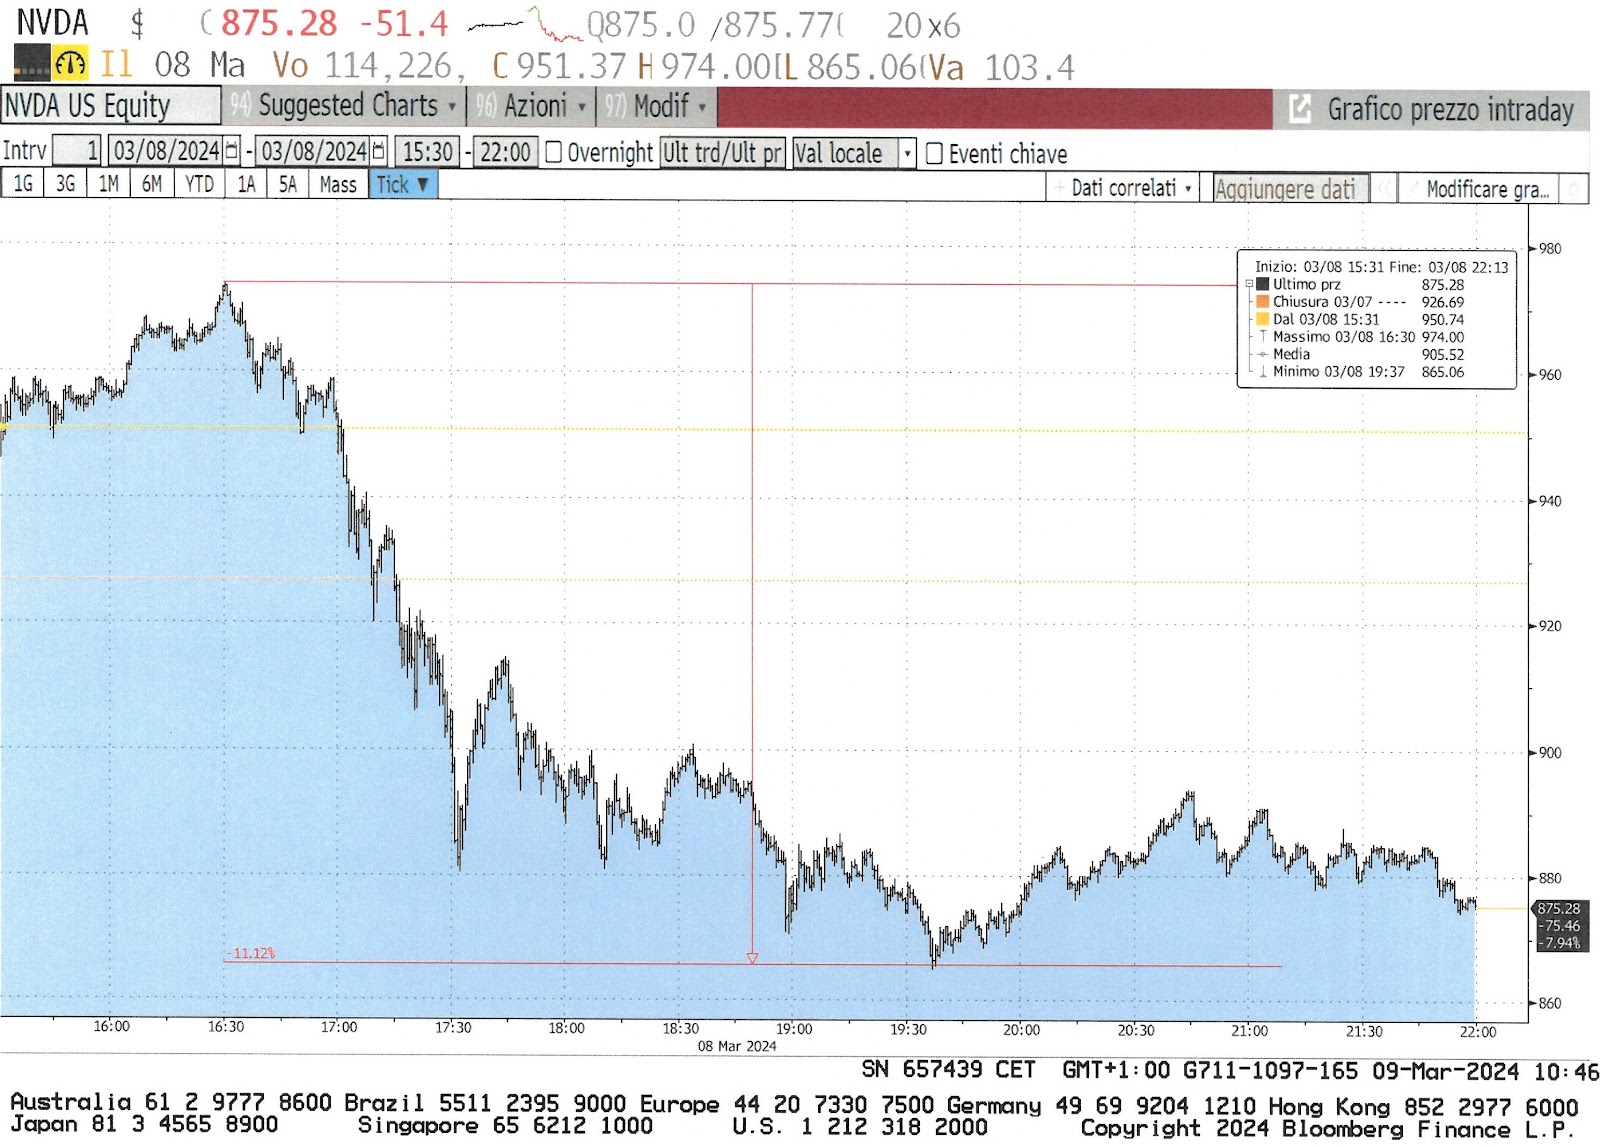
Task: Click the Massimo 974.00 legend value
Action: pyautogui.click(x=1443, y=337)
